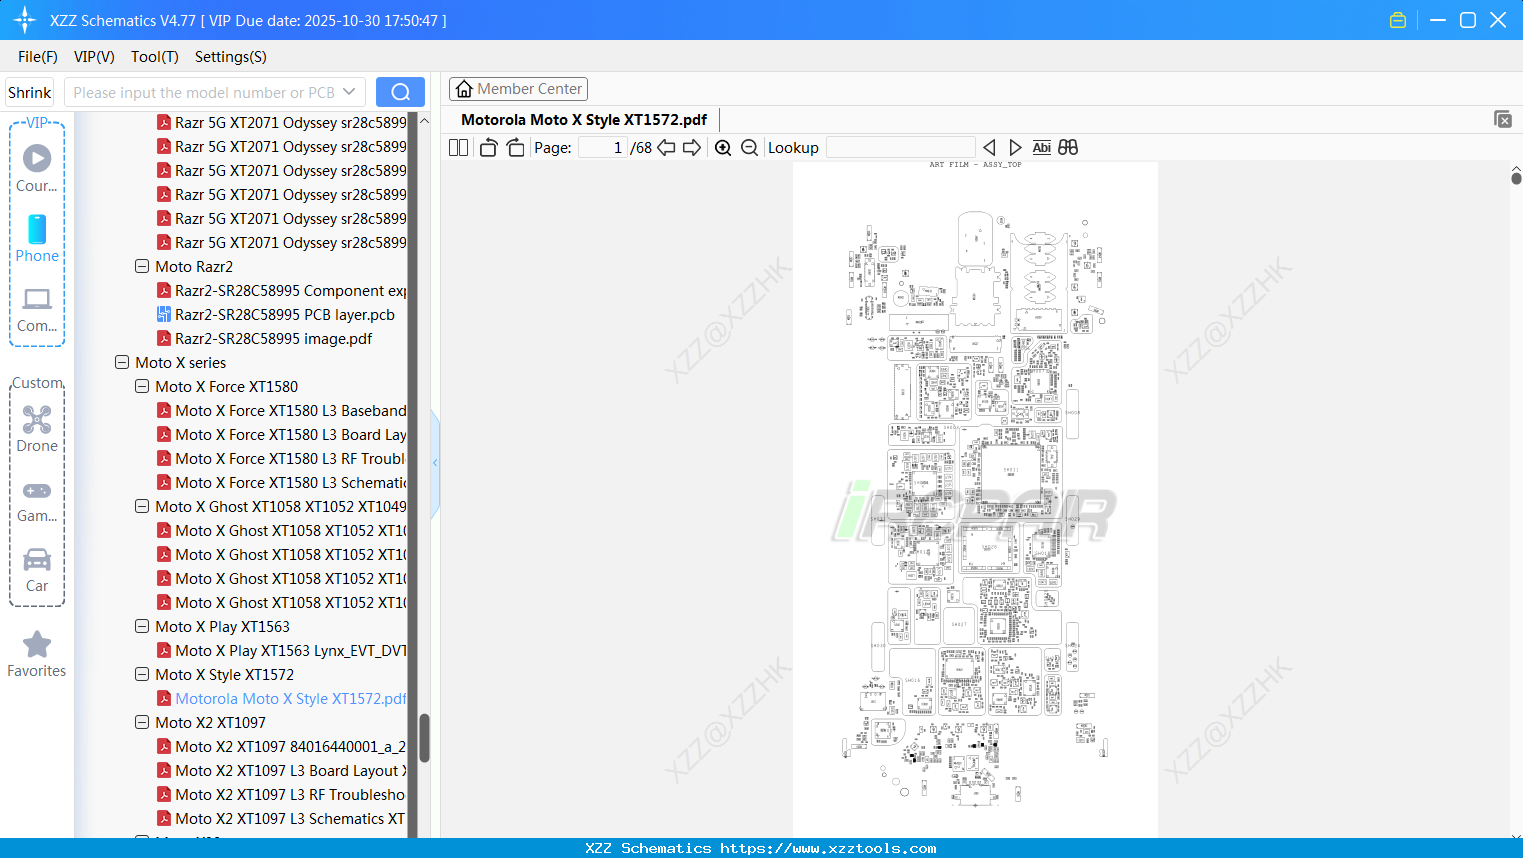1523x858 pixels.
Task: Click the Member Center button
Action: point(518,88)
